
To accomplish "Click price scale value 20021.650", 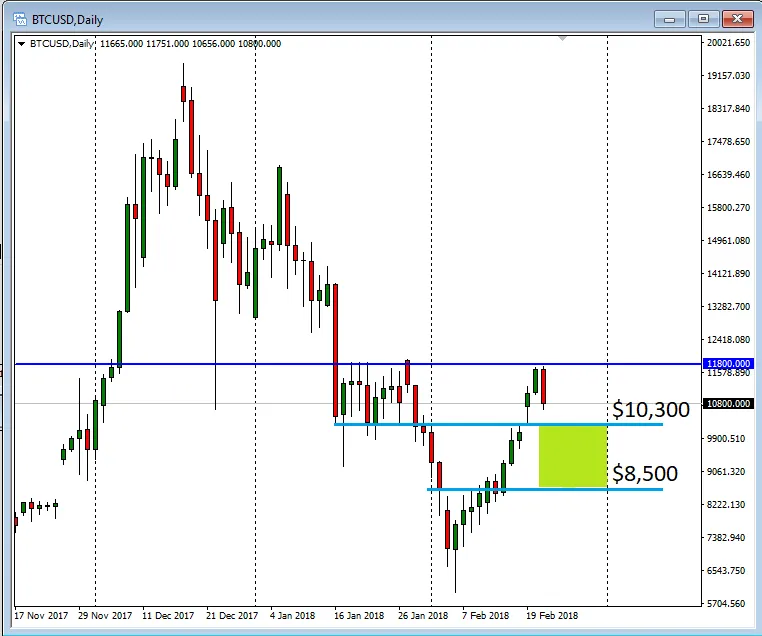I will coord(728,43).
